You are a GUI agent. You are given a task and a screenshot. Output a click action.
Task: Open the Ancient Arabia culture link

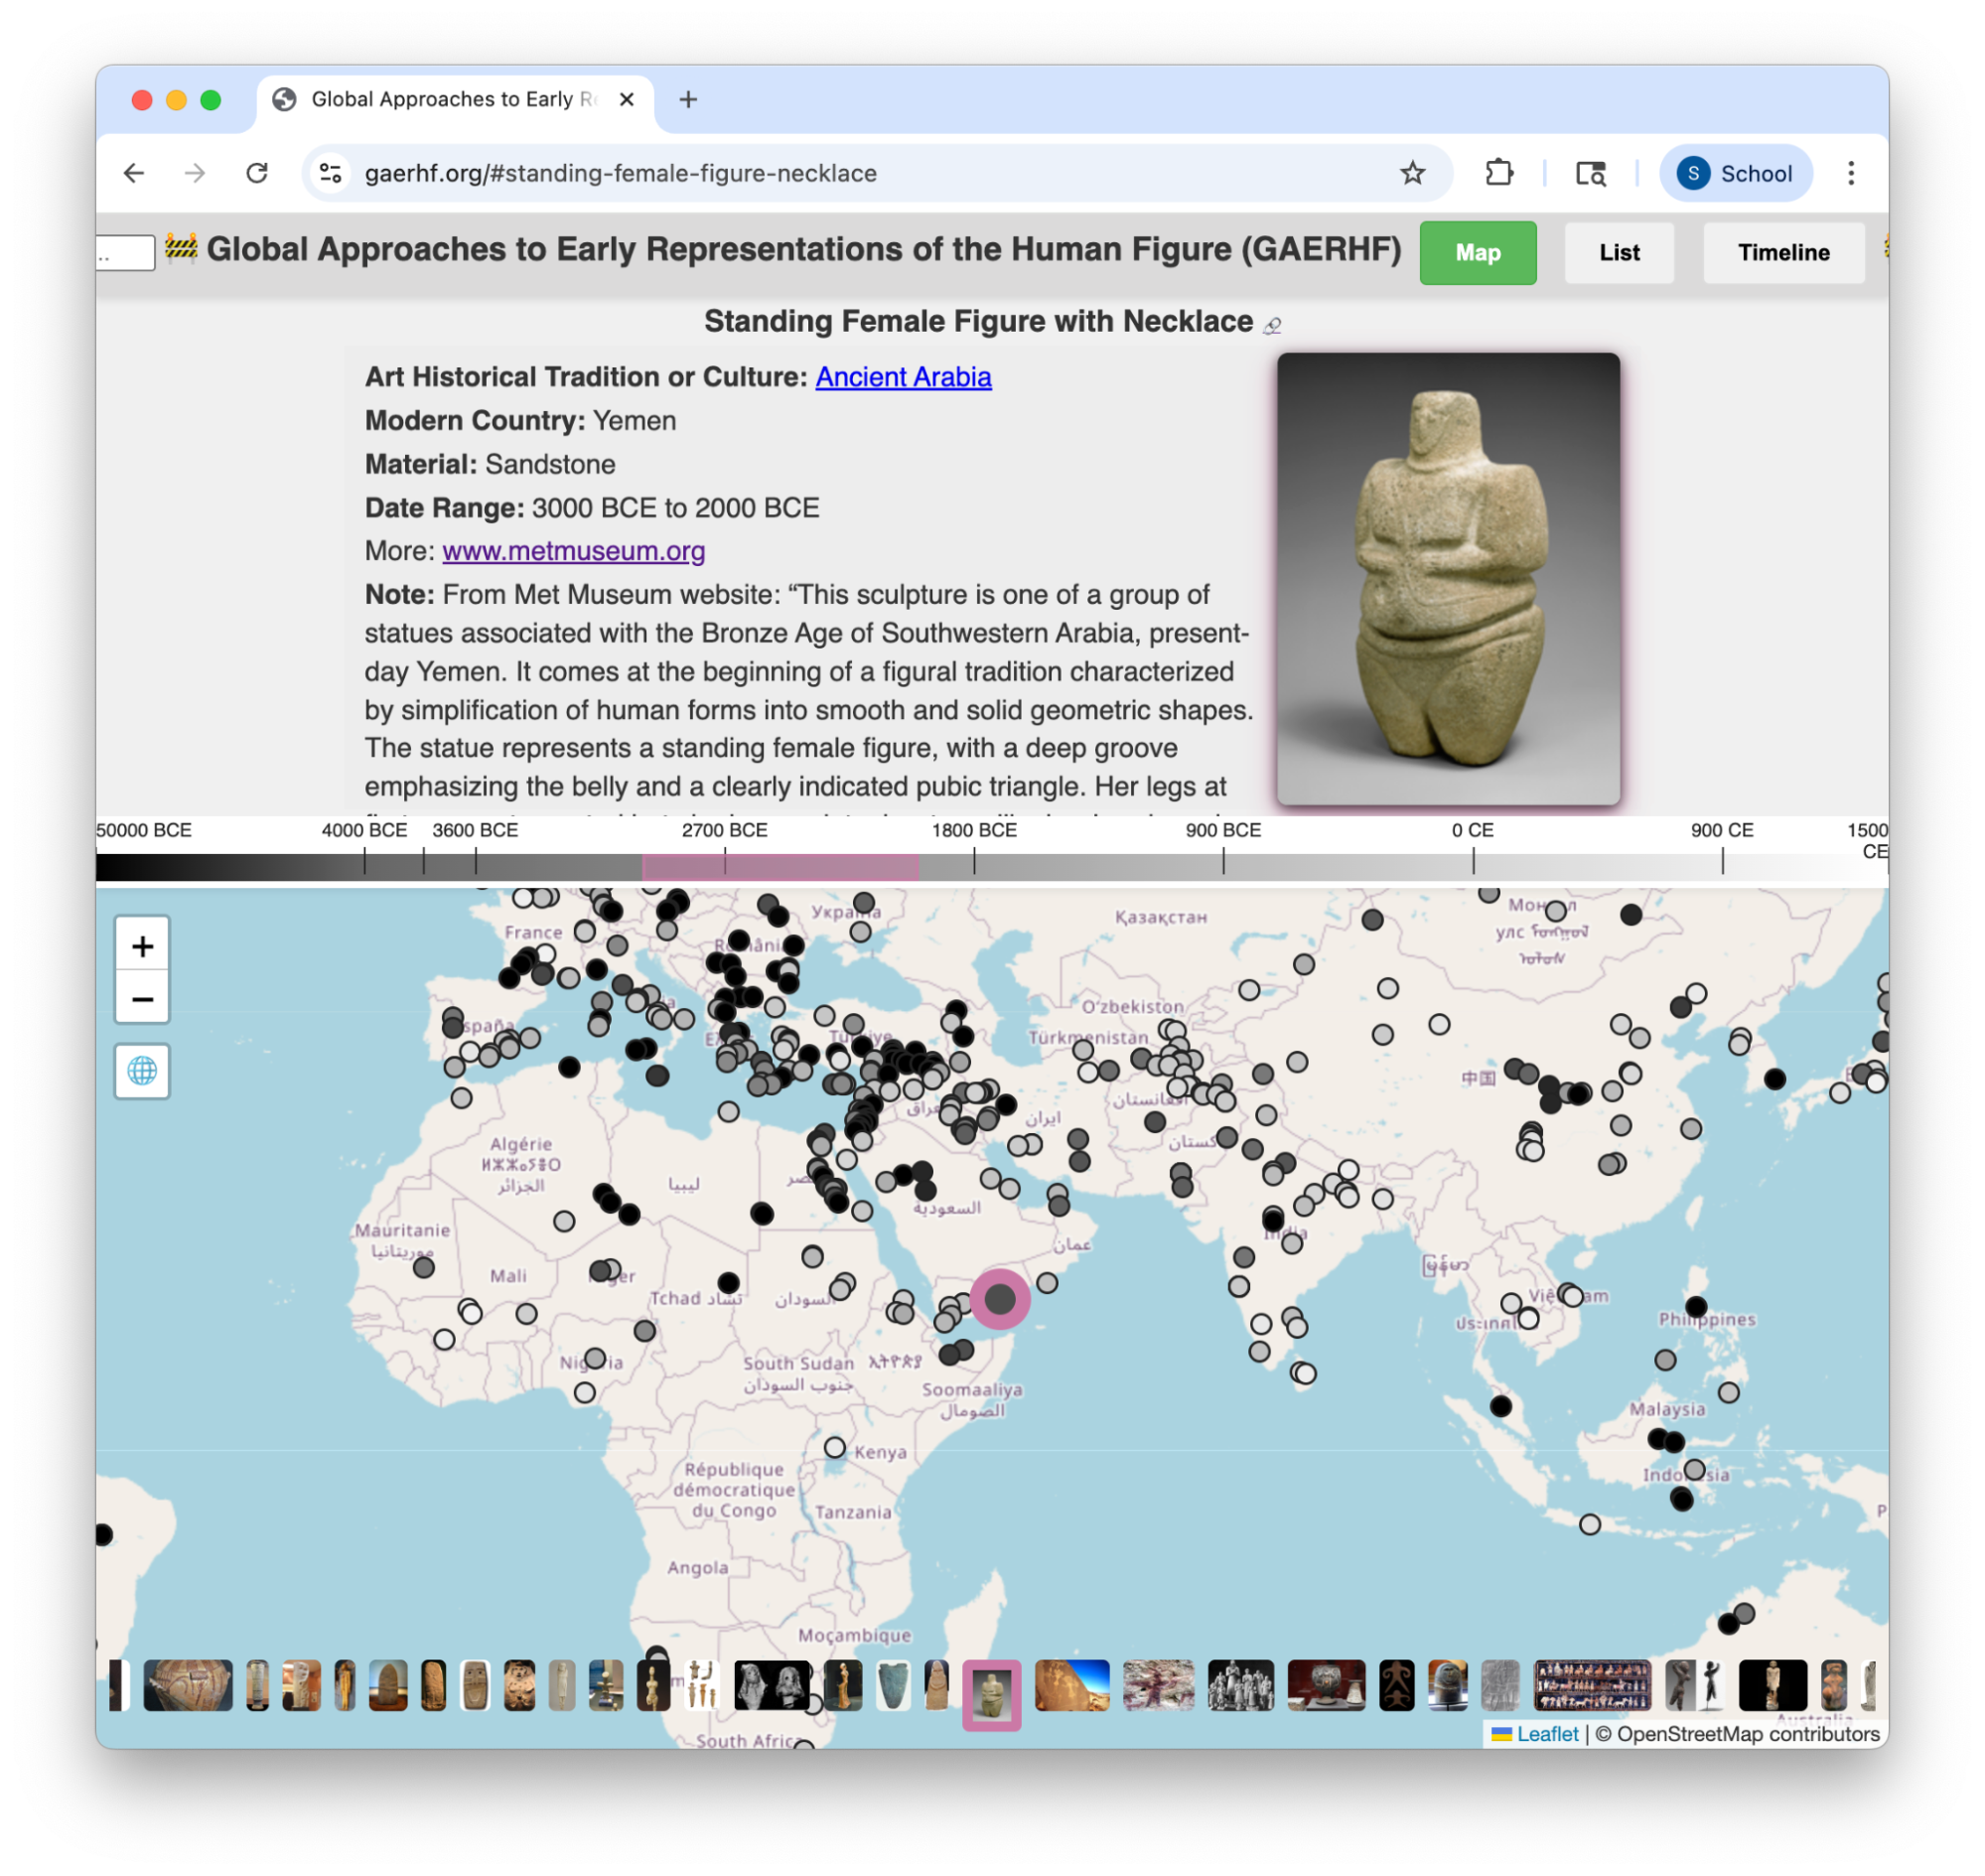click(903, 377)
